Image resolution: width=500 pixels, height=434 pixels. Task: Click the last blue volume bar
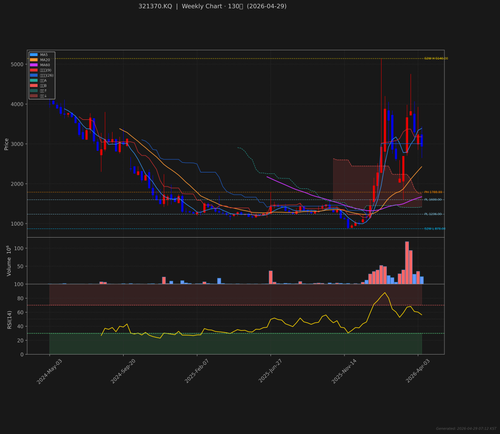(422, 280)
